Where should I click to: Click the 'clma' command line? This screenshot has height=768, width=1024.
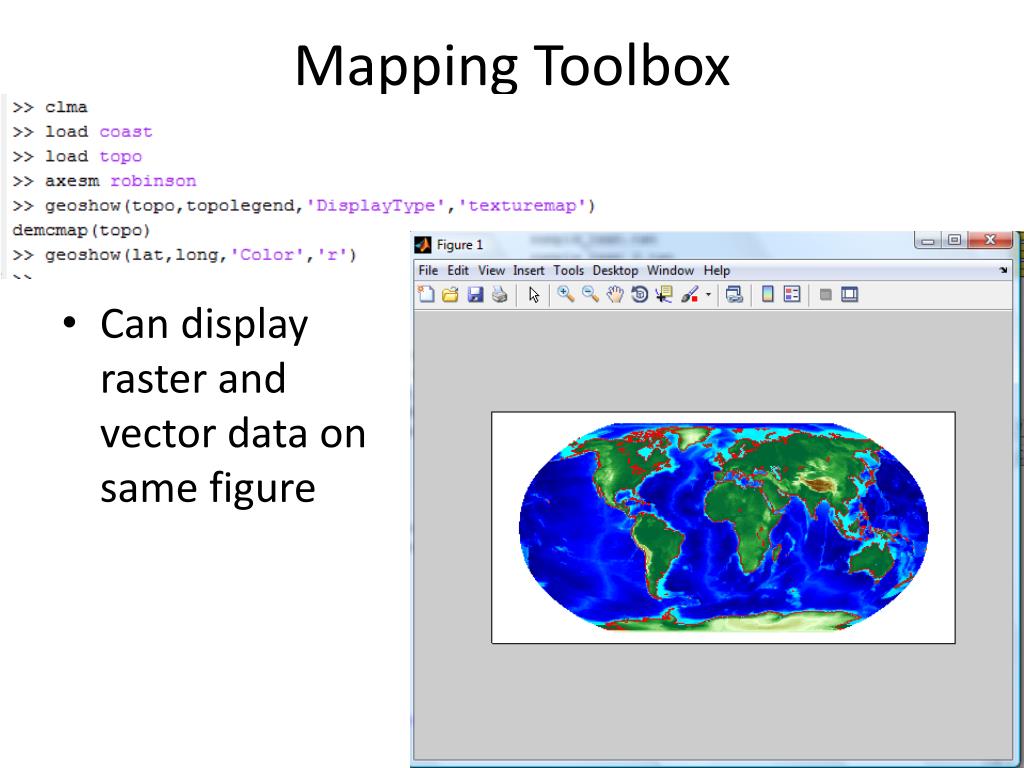[x=50, y=107]
